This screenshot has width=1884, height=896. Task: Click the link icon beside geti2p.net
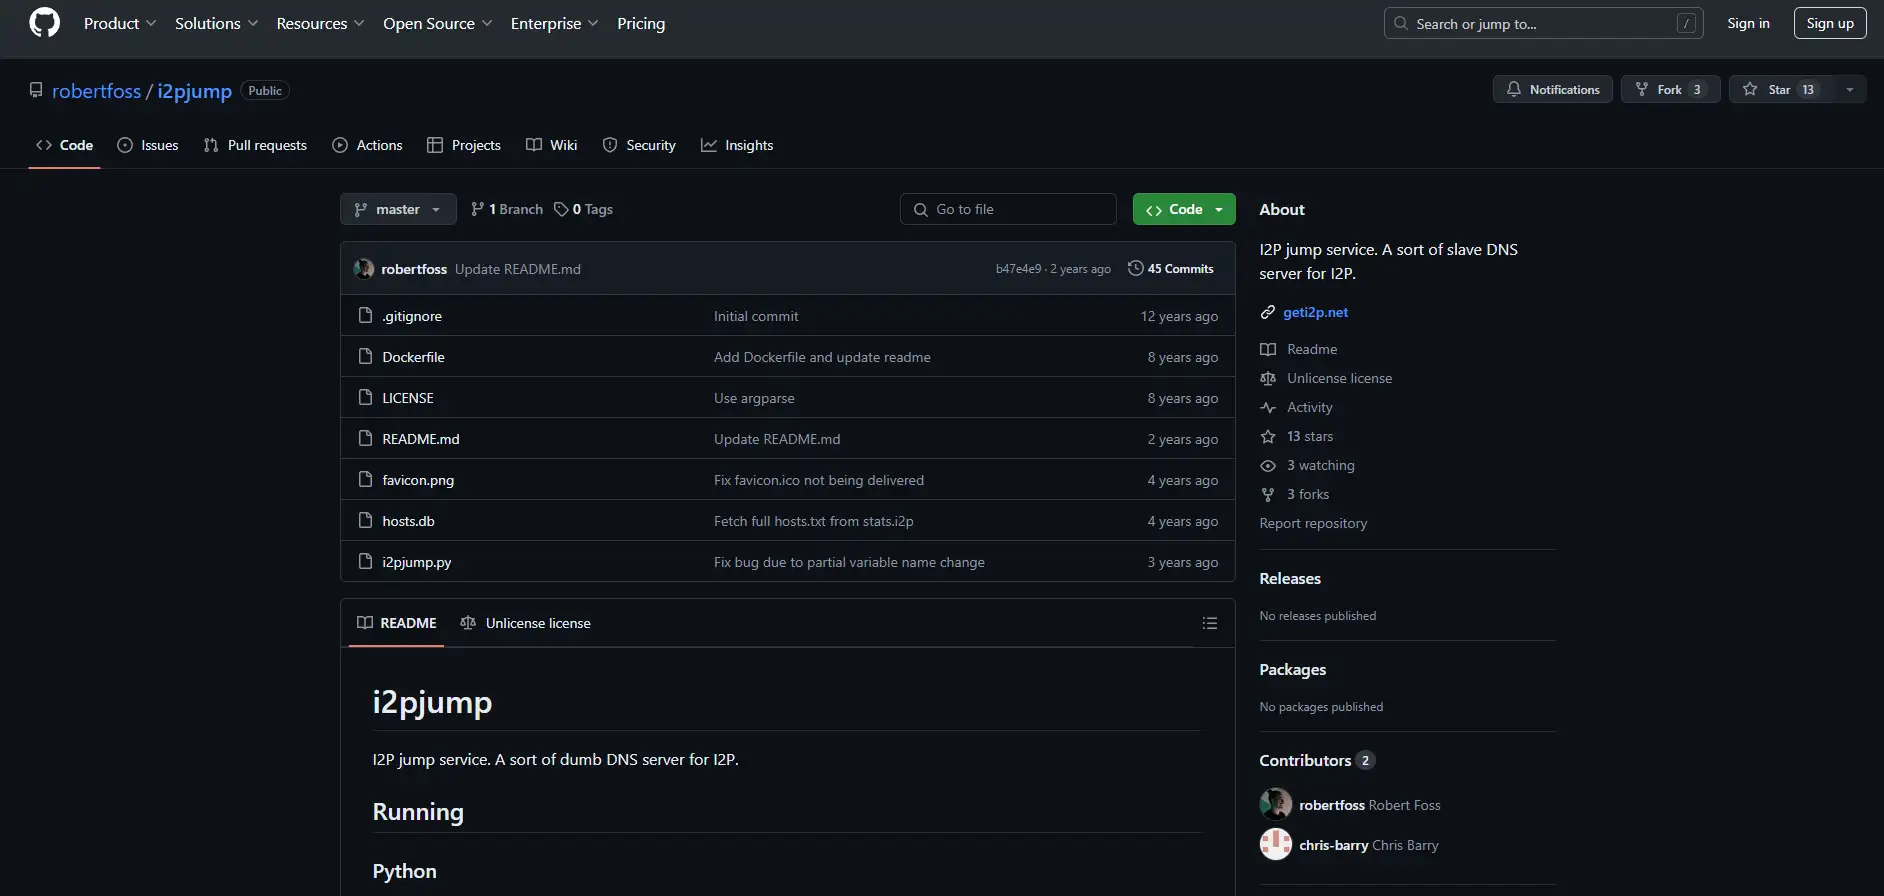click(x=1268, y=312)
